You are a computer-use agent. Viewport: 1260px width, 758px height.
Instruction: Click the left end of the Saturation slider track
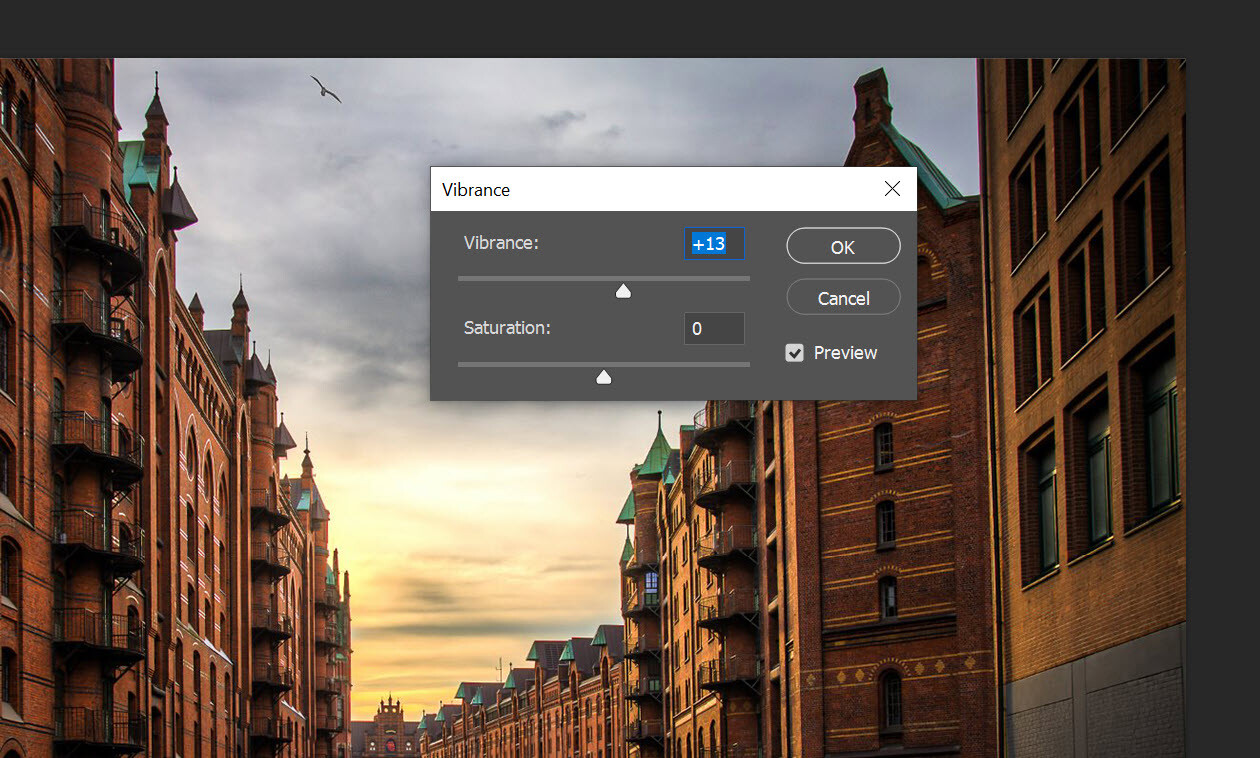(x=460, y=364)
